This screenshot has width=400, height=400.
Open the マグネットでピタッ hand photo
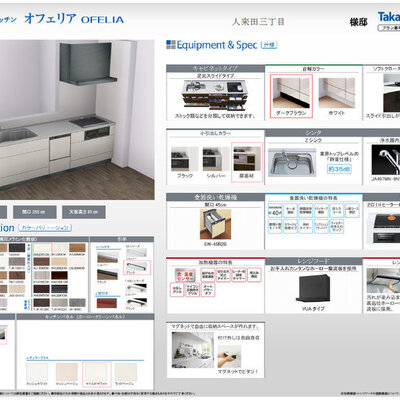point(229,356)
